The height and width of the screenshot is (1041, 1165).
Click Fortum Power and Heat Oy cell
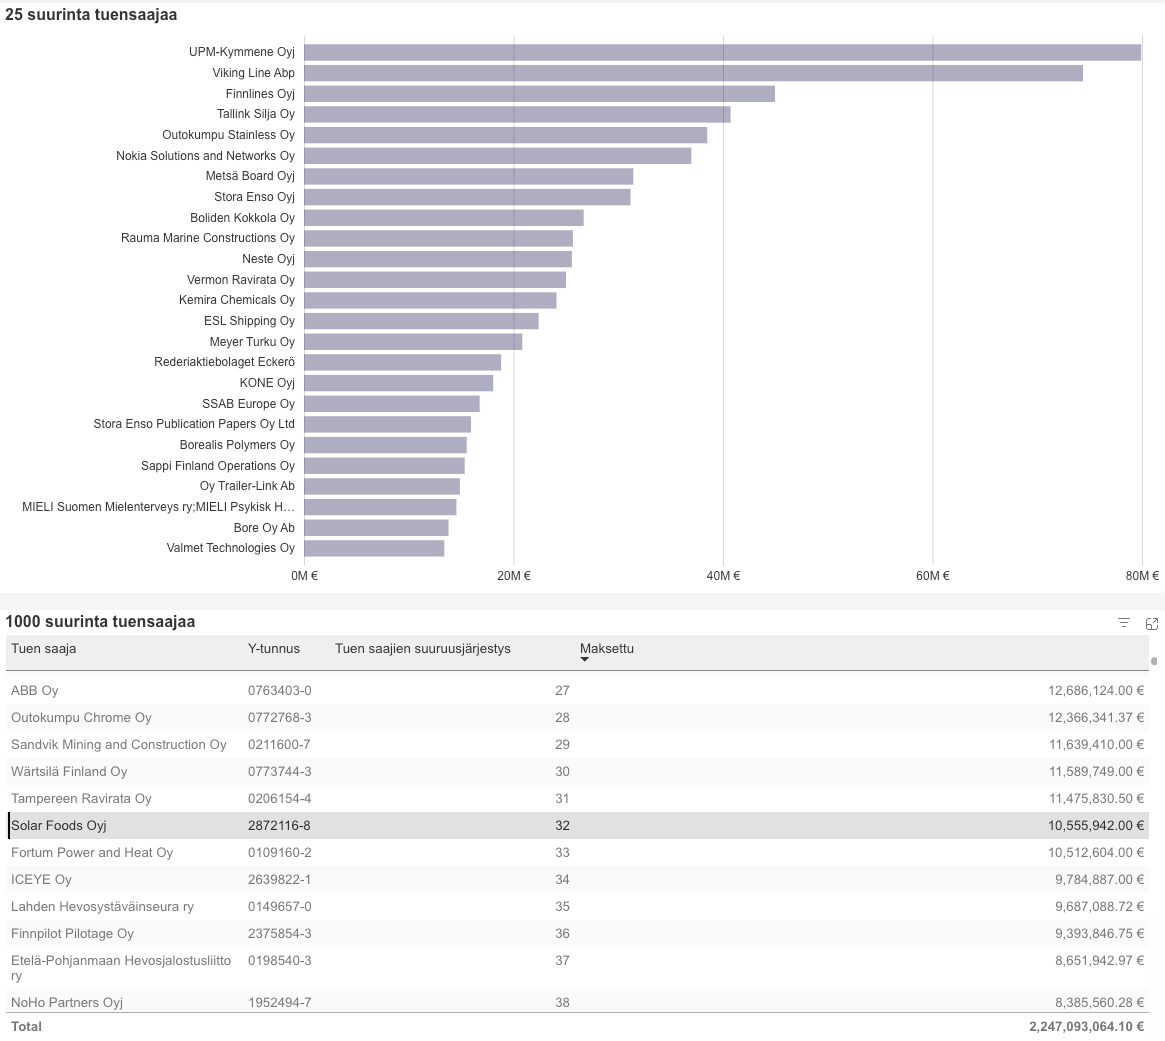pos(92,852)
